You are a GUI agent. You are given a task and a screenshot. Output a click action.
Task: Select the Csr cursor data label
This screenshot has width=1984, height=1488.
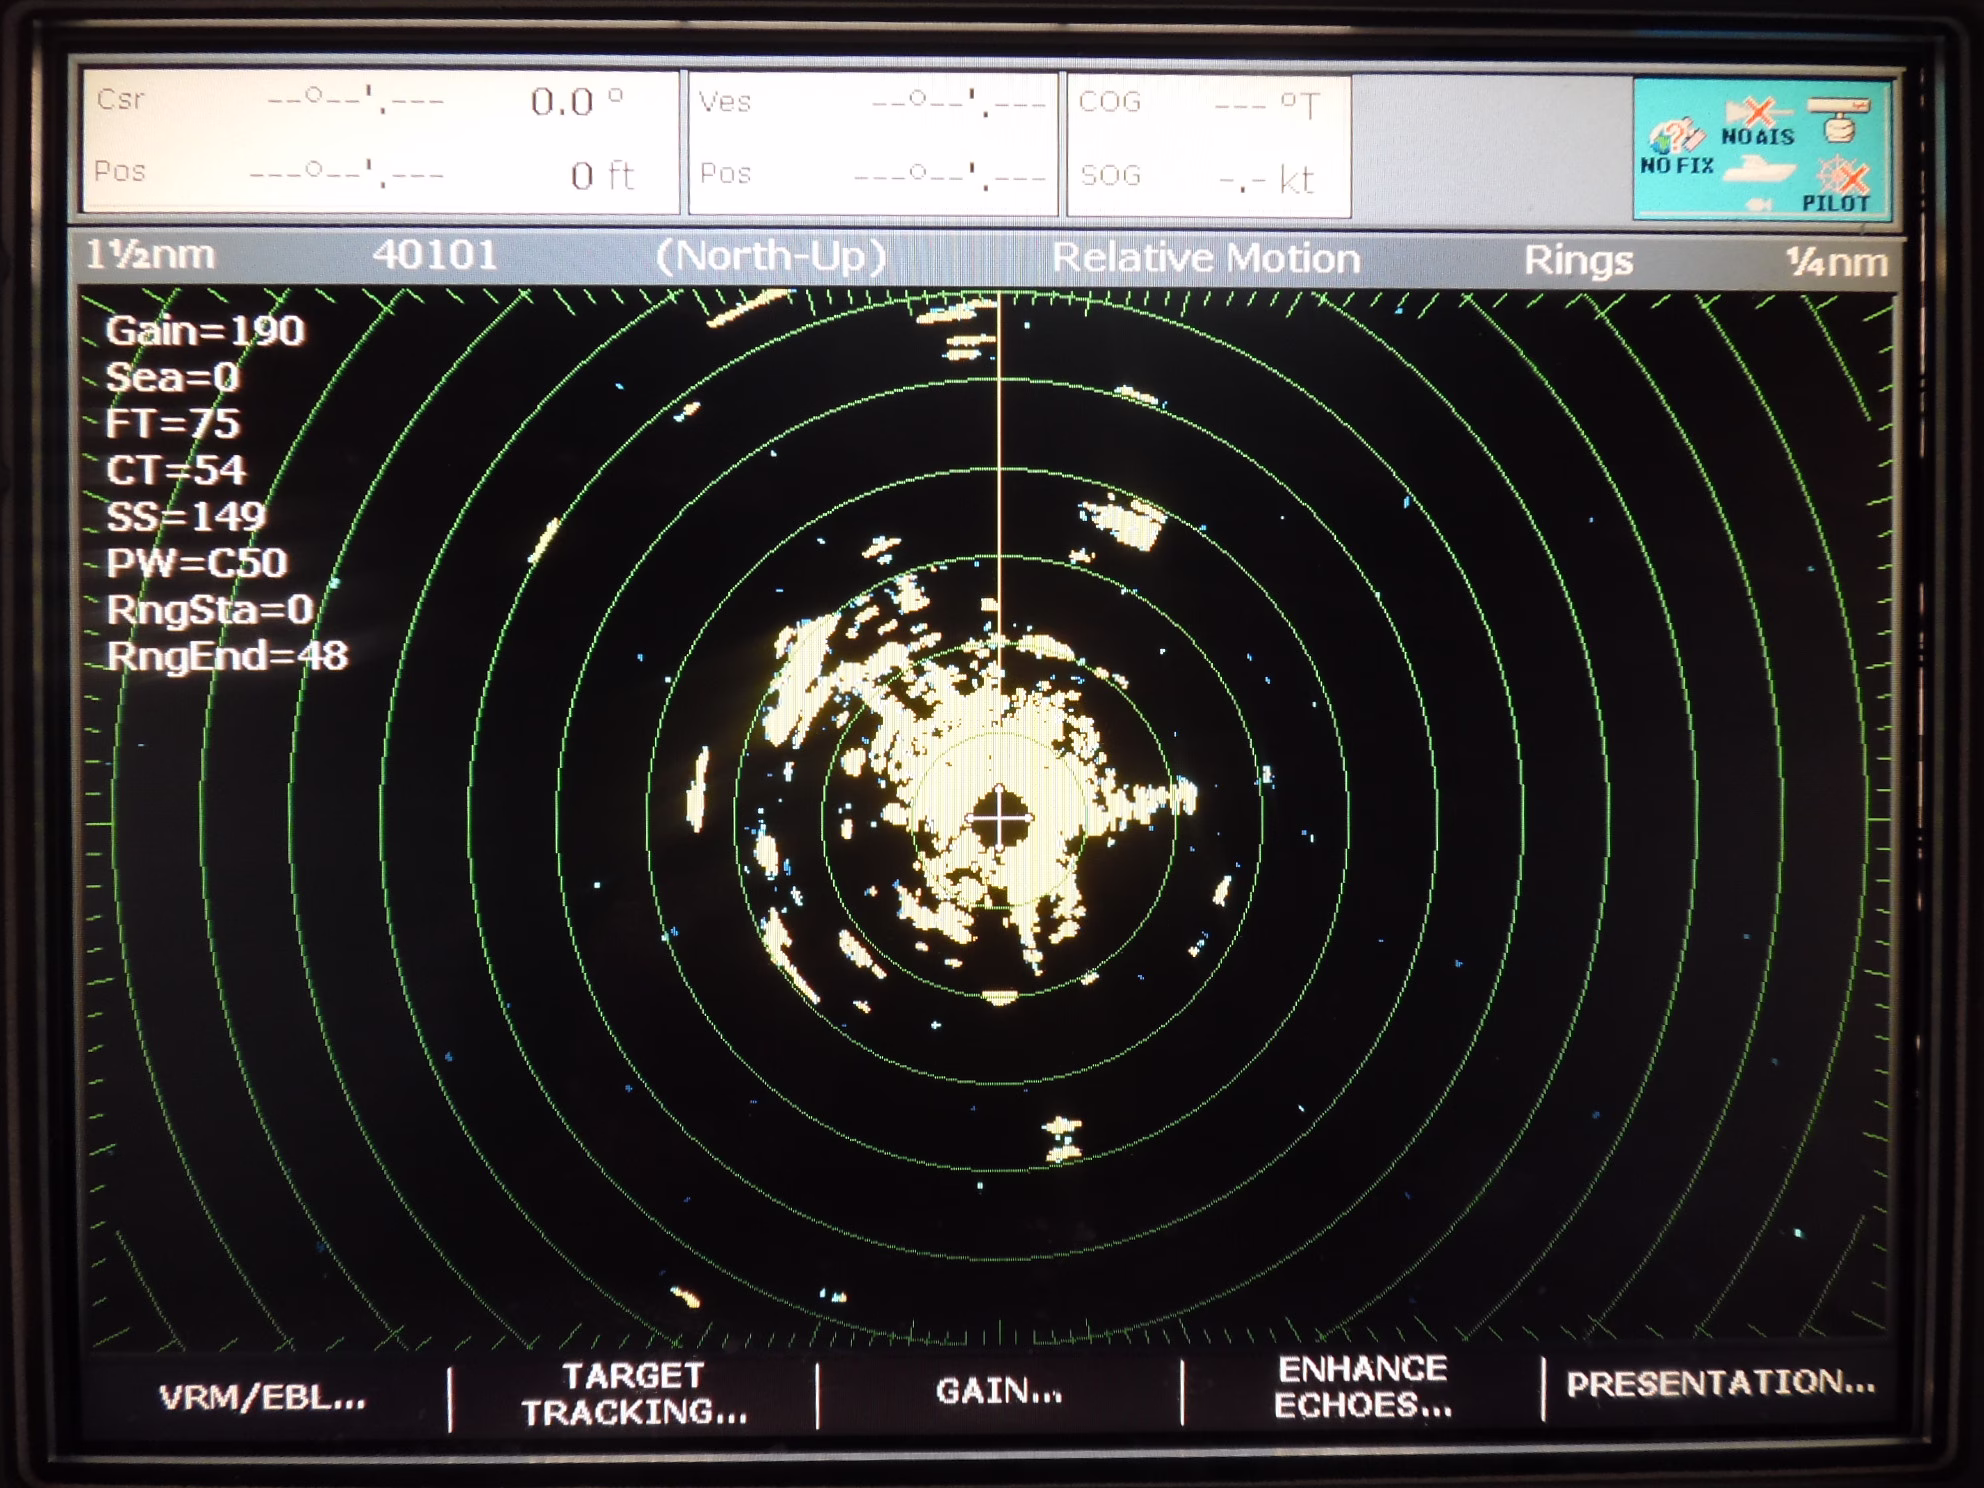pos(120,99)
